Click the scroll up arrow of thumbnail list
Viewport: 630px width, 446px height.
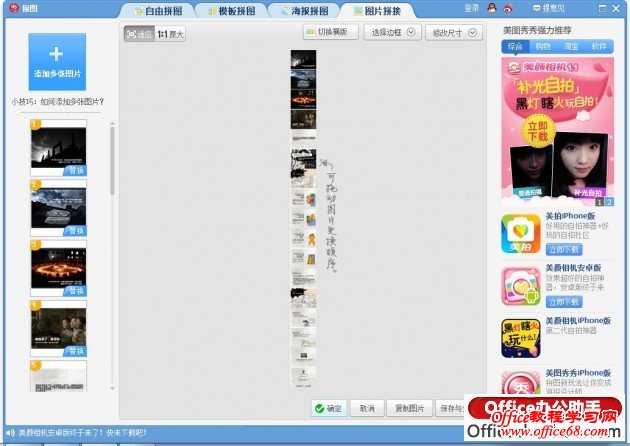(x=112, y=123)
